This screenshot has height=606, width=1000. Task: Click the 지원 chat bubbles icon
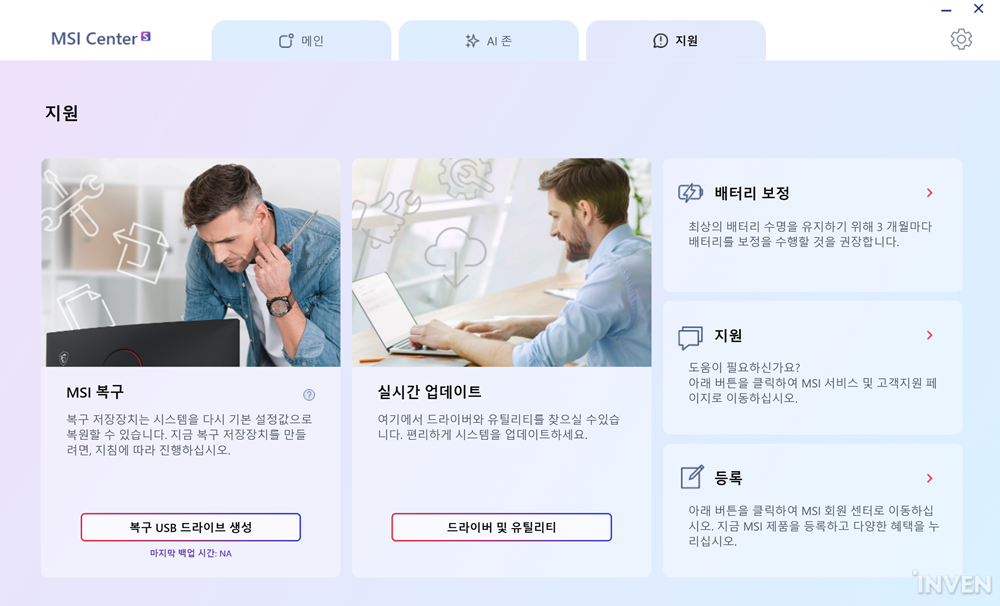point(690,337)
